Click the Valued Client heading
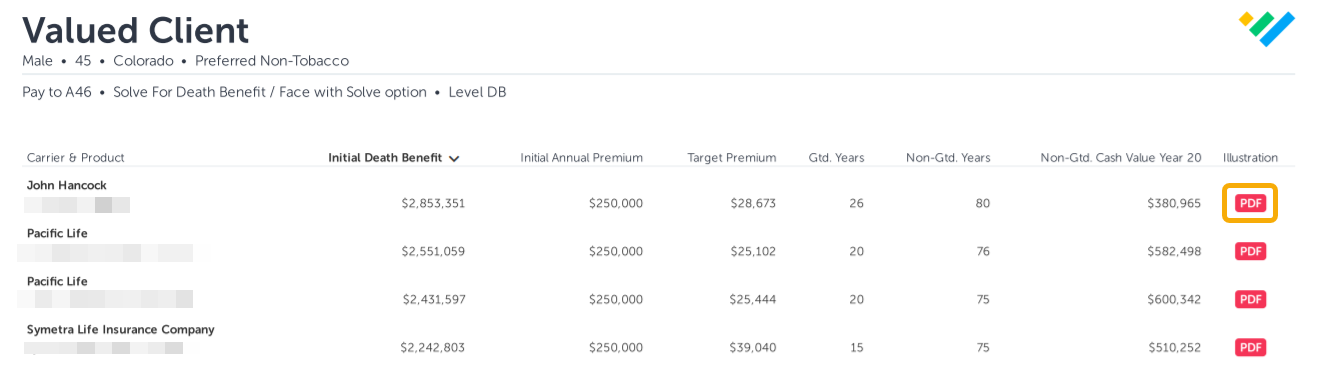 [136, 31]
